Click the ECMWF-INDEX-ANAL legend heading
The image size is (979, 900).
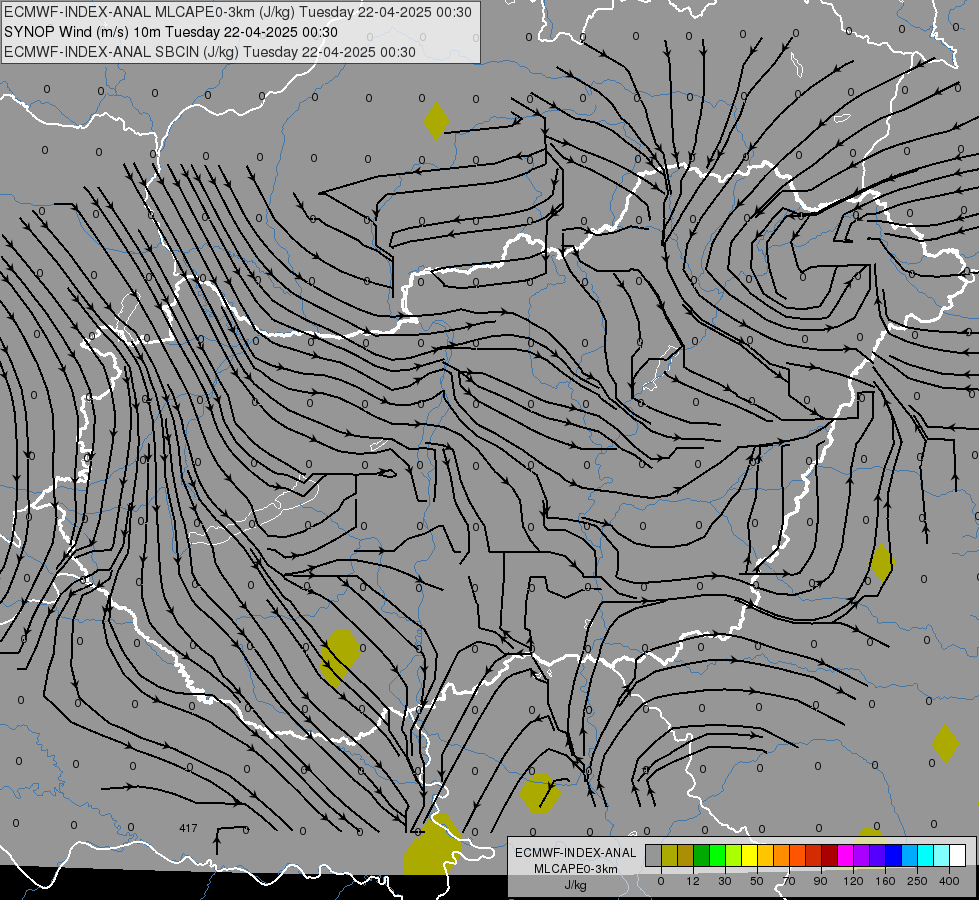click(x=575, y=853)
